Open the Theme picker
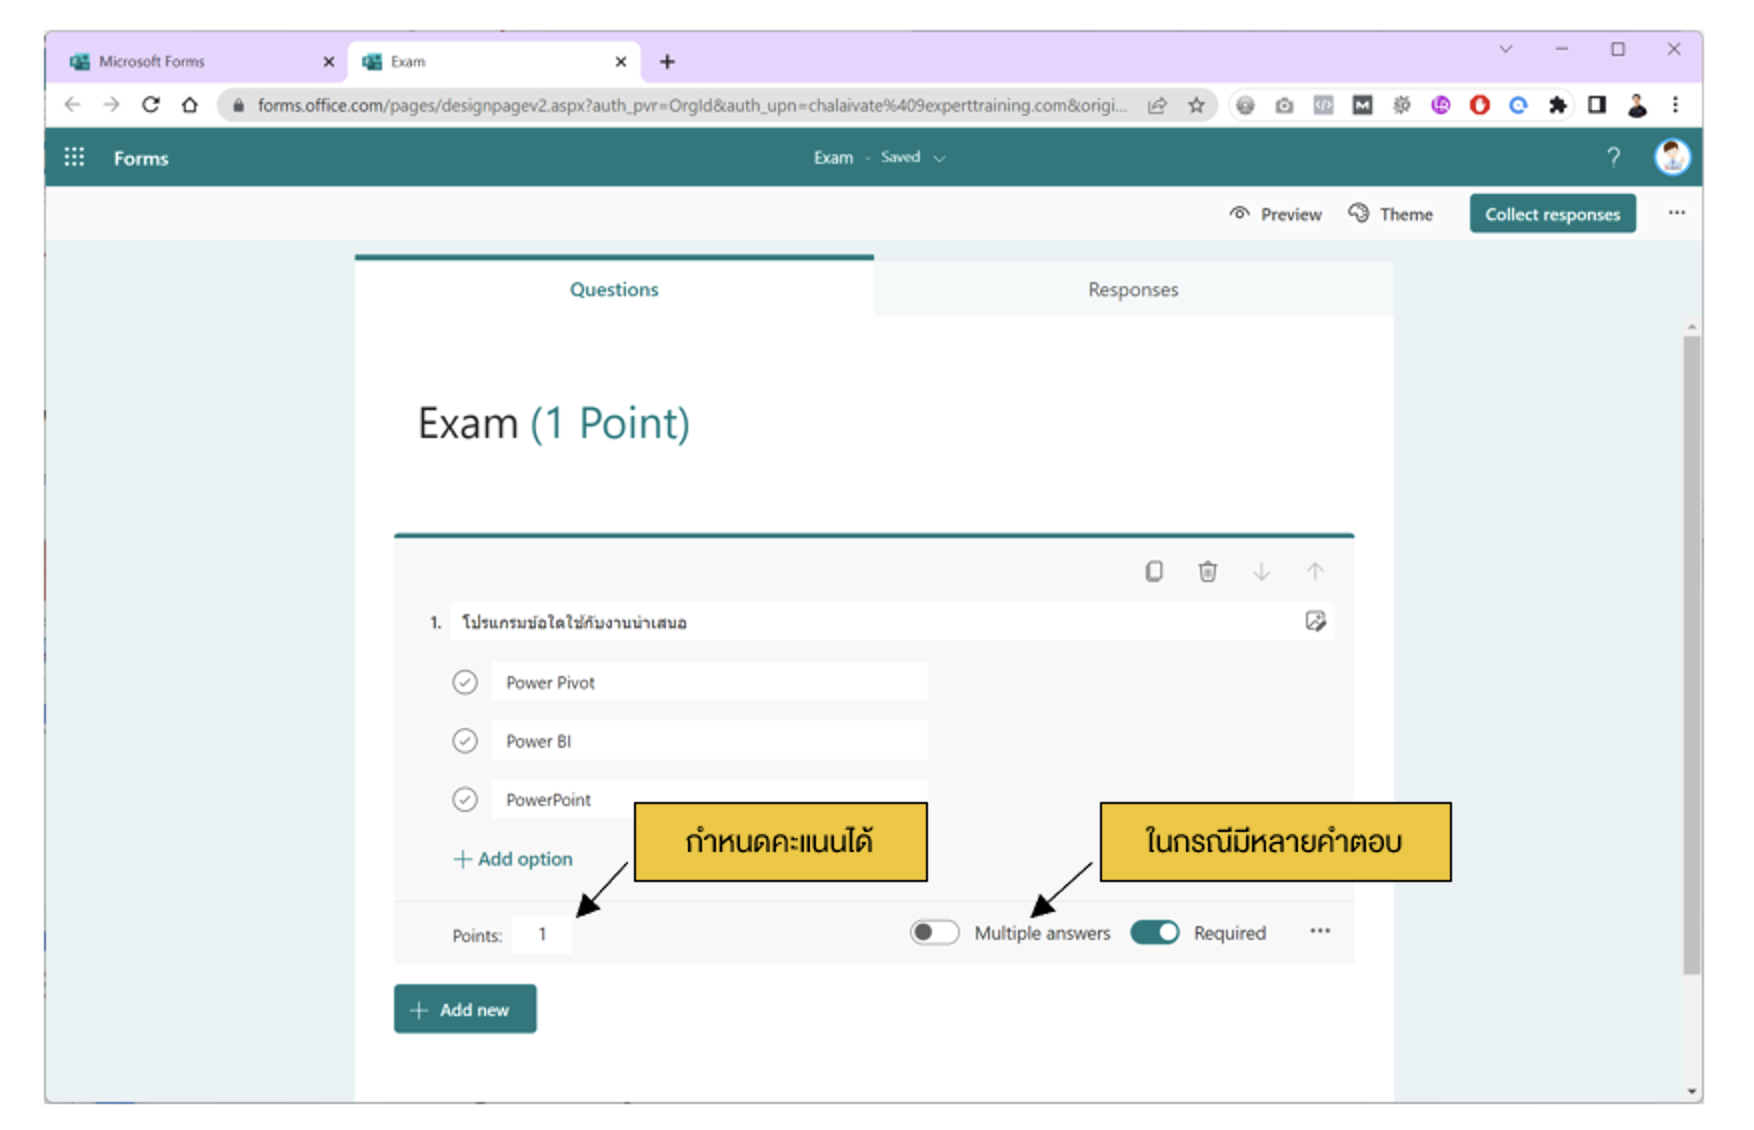Image resolution: width=1754 pixels, height=1130 pixels. pyautogui.click(x=1390, y=213)
